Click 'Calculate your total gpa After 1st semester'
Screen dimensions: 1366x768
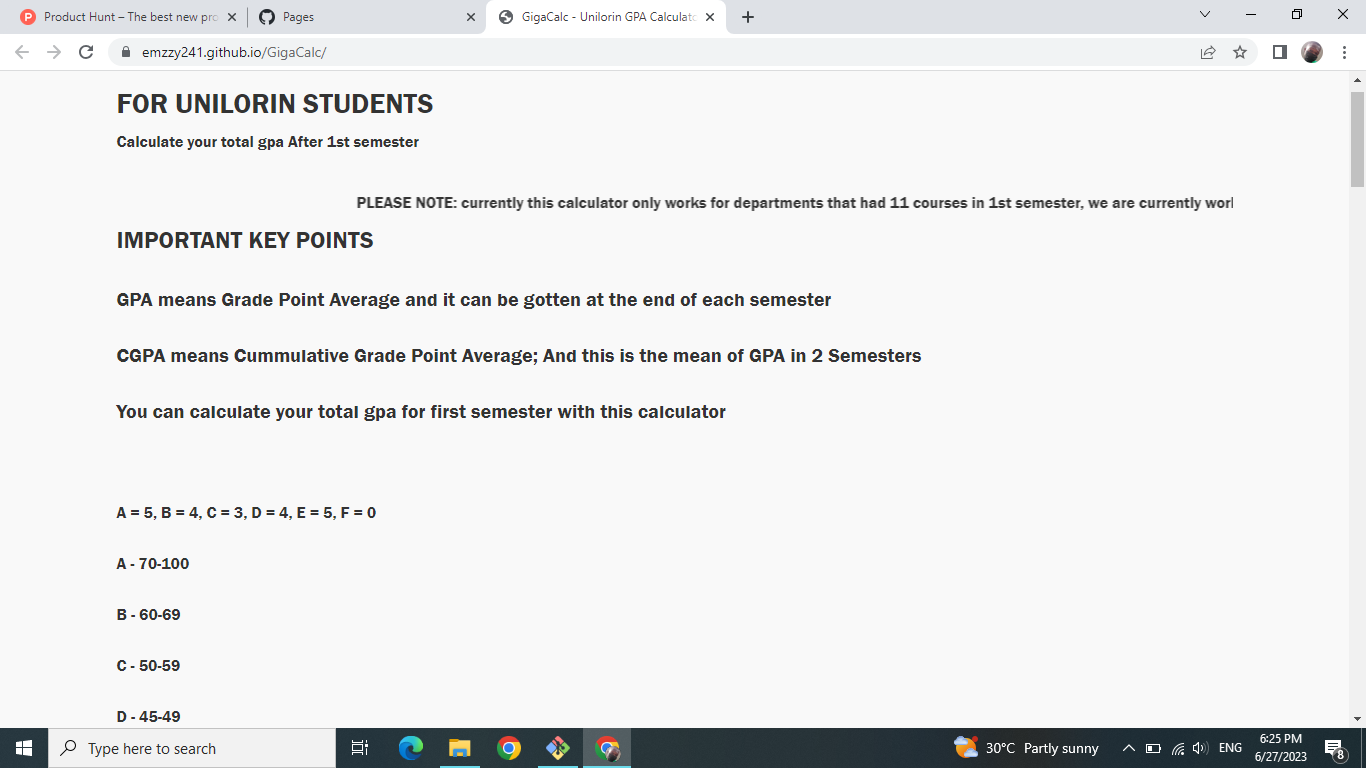(x=268, y=142)
